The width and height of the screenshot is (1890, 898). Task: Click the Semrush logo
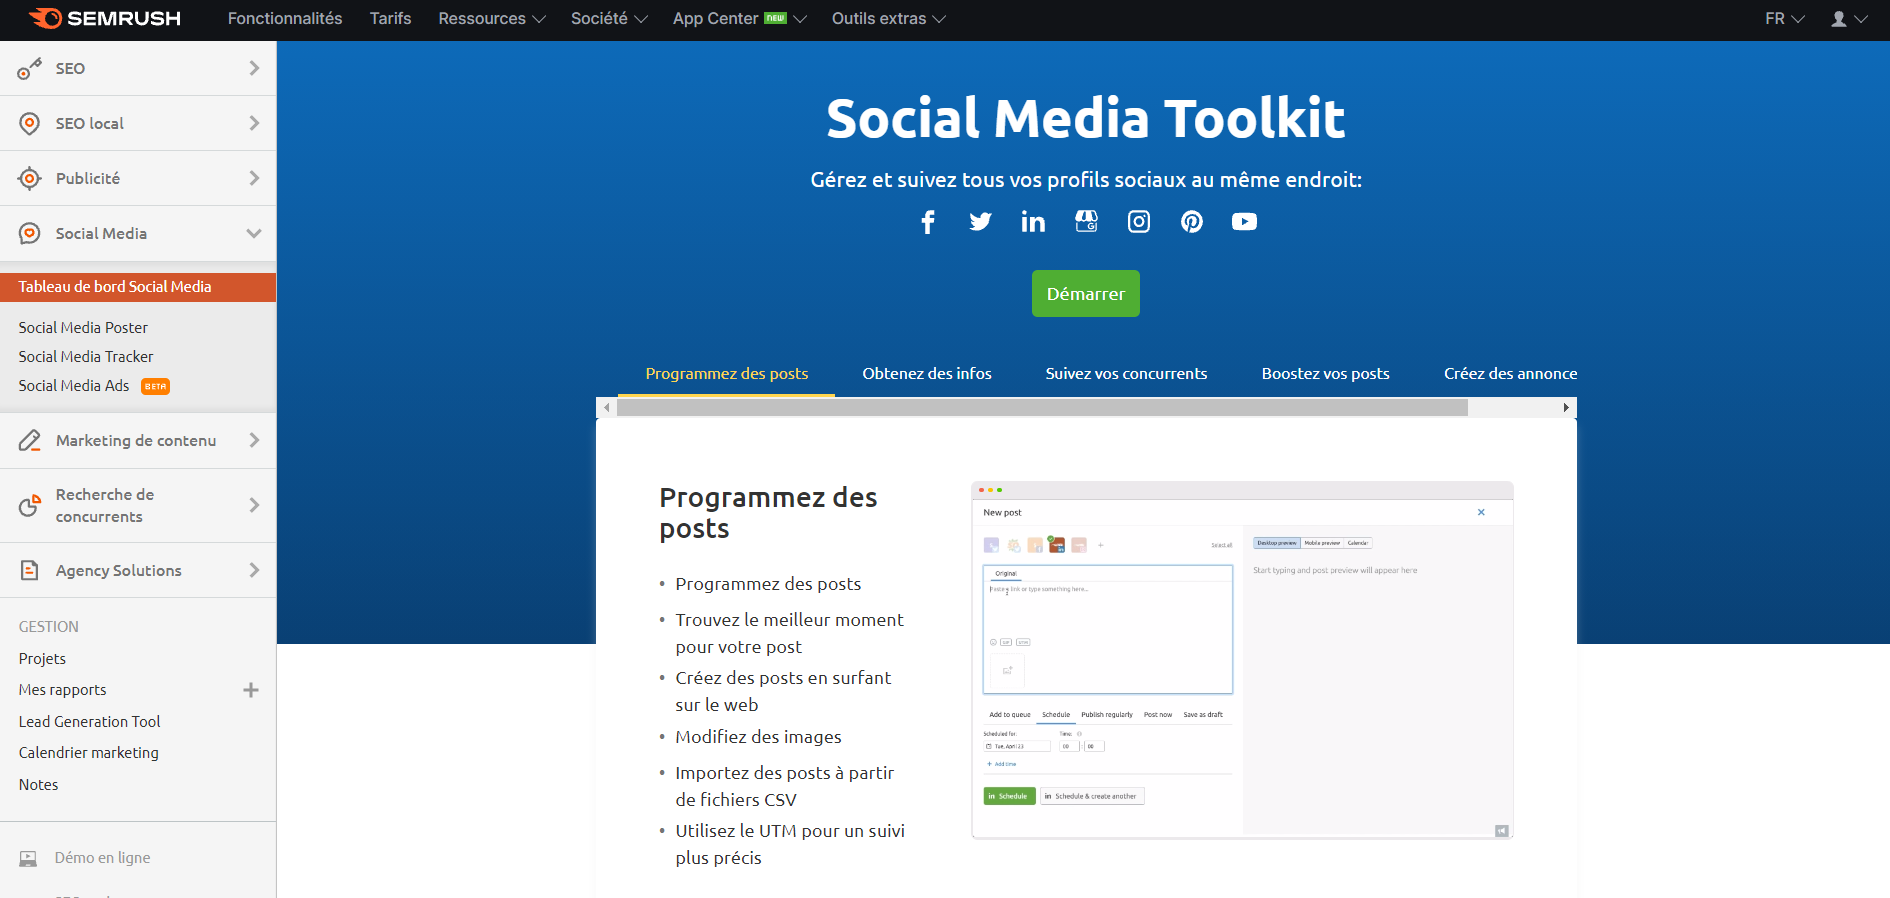[105, 18]
